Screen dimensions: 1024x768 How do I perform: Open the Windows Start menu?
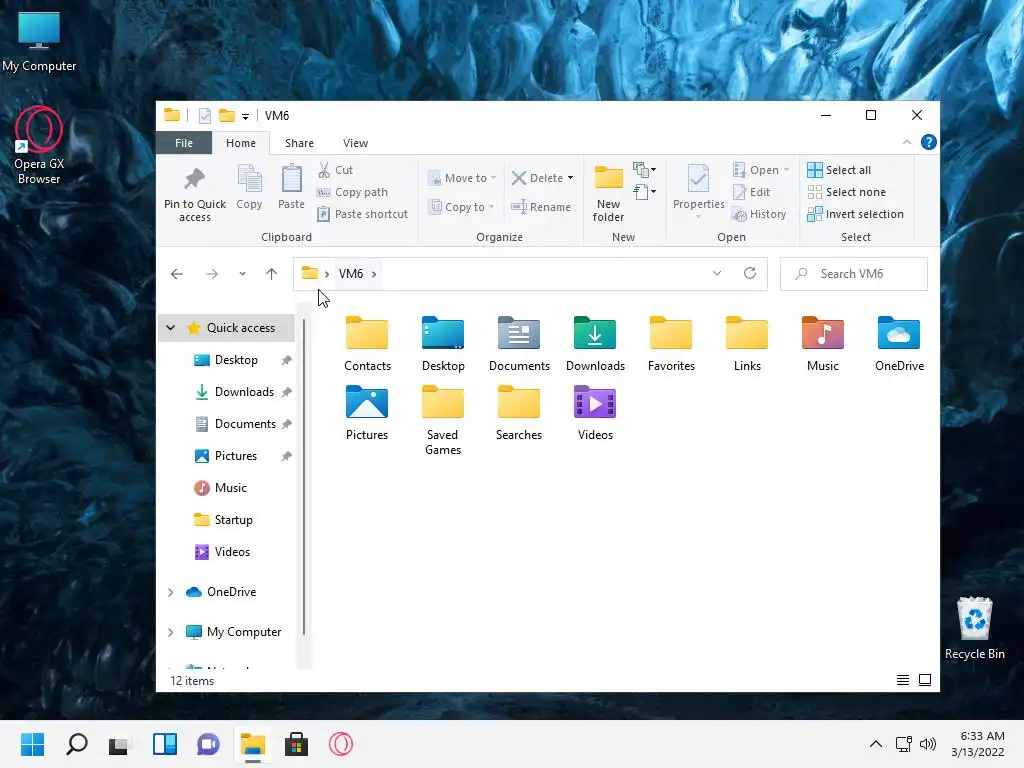pos(32,744)
